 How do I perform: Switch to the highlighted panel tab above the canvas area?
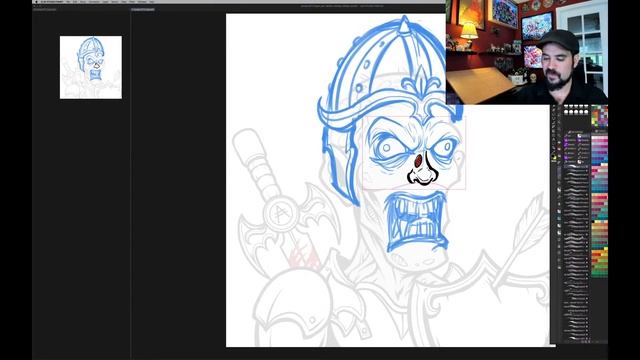click(x=142, y=9)
